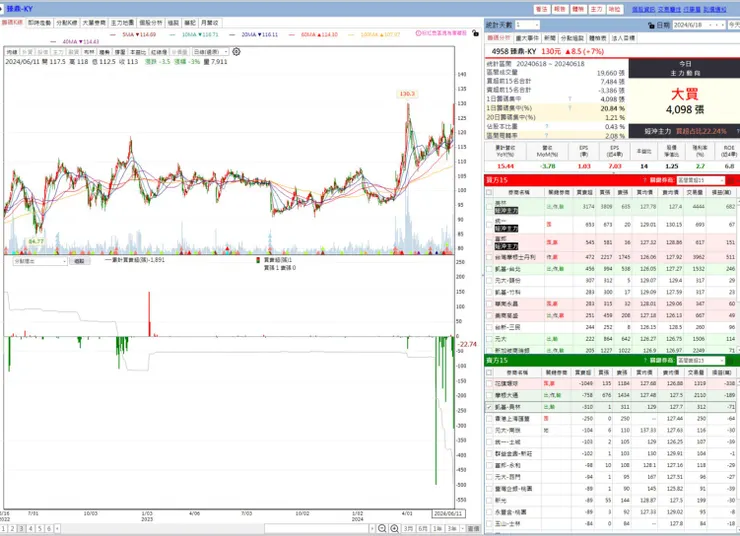740x536 pixels.
Task: Tick the checkbox for 凱基-台北 buyer row
Action: point(489,269)
